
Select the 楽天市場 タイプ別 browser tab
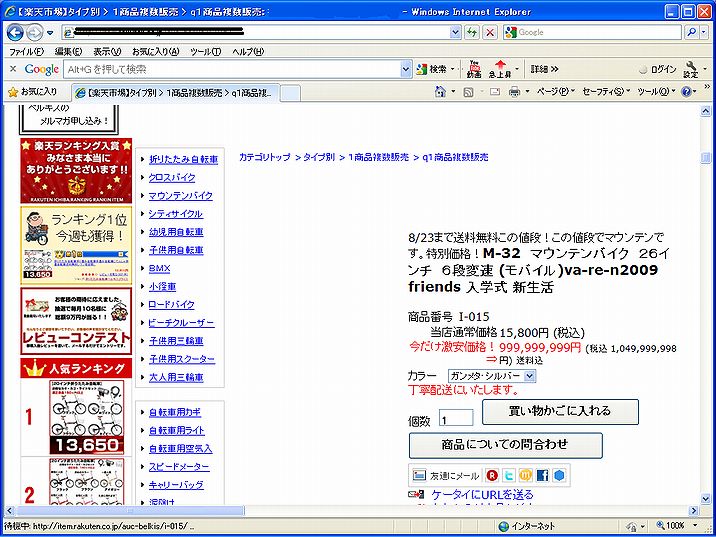[174, 93]
